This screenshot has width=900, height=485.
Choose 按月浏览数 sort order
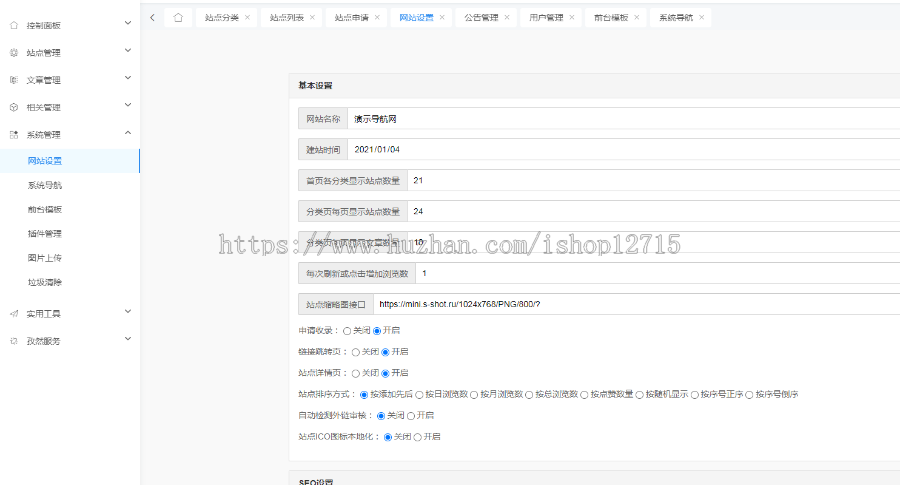[x=474, y=395]
